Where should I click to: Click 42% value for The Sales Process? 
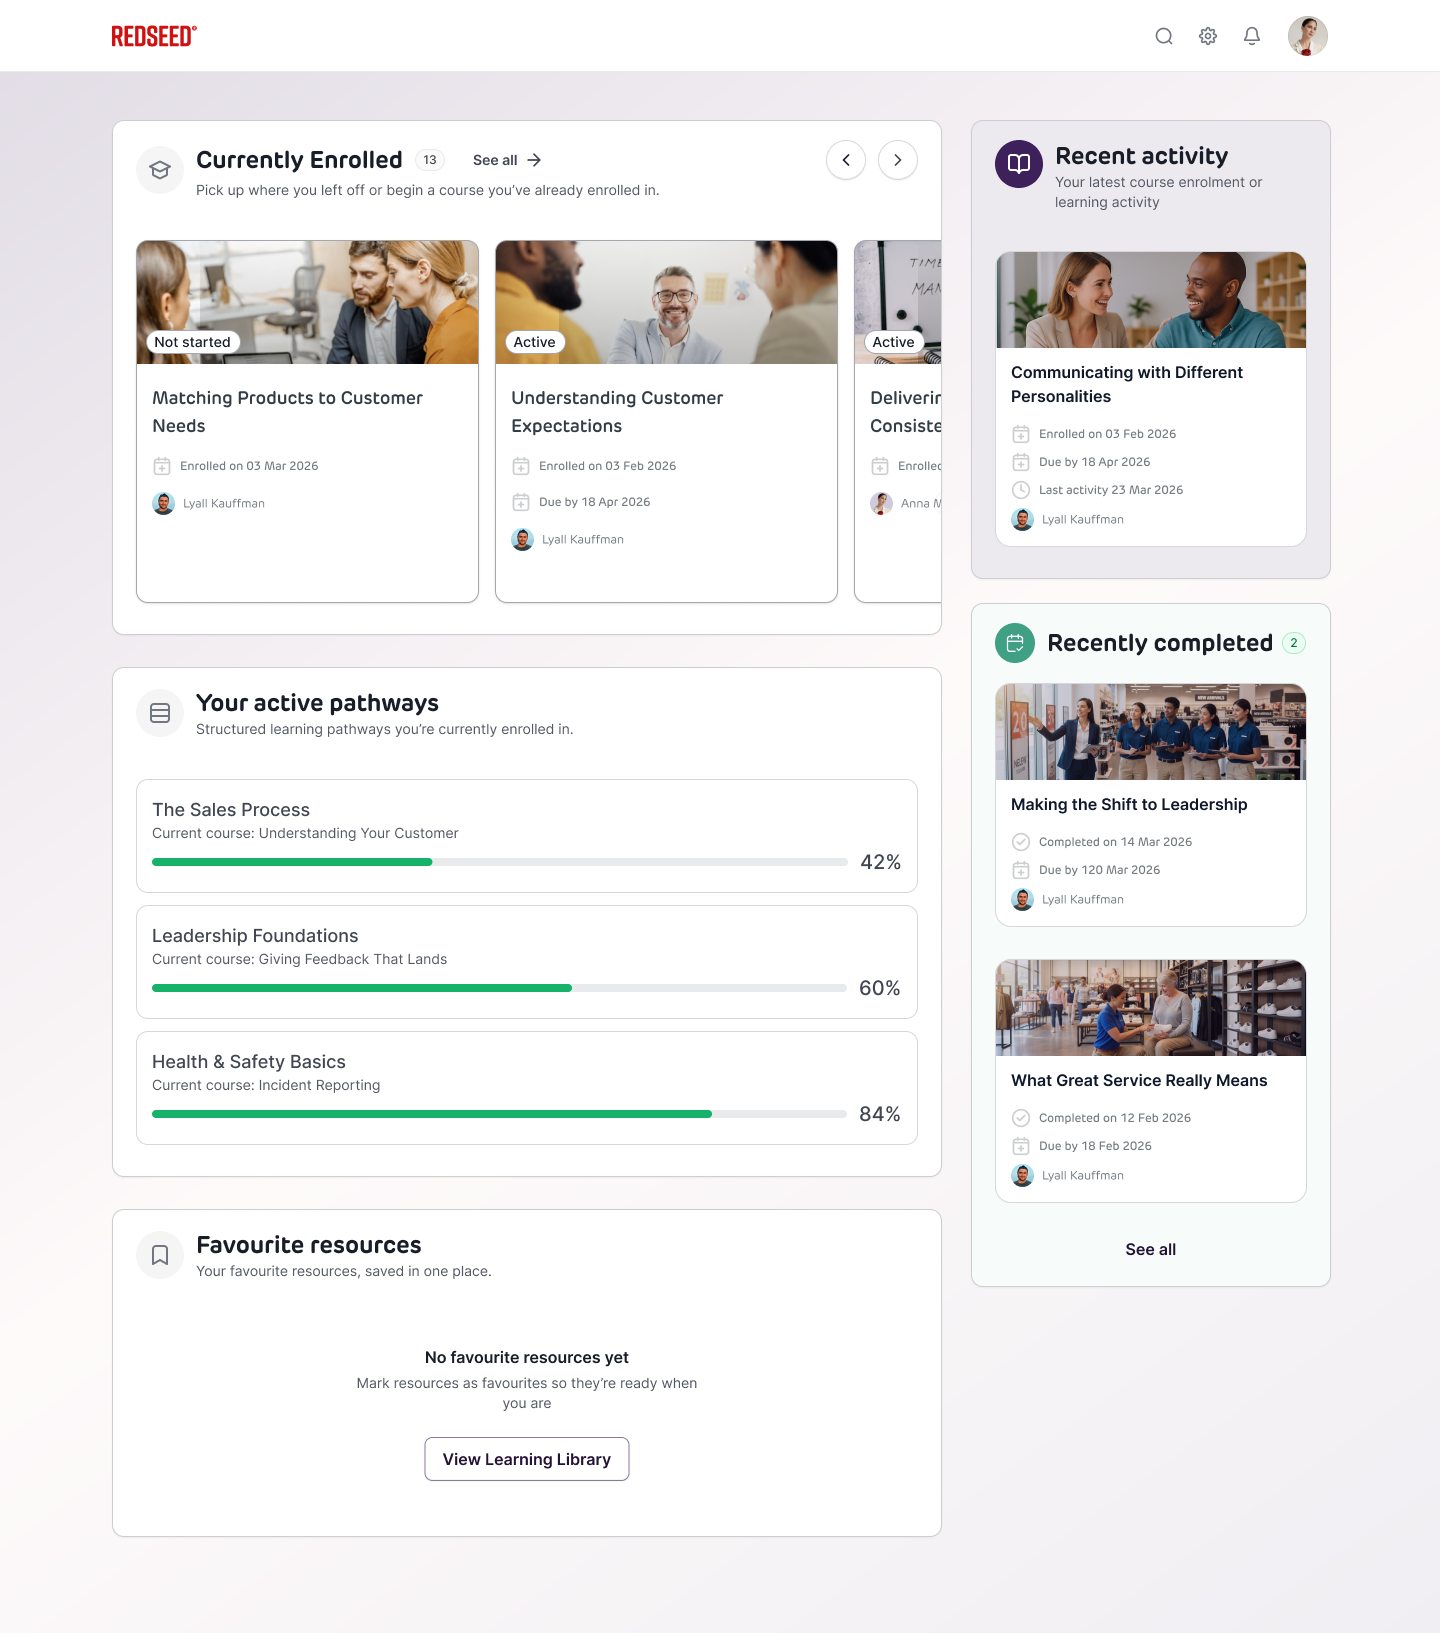(881, 862)
